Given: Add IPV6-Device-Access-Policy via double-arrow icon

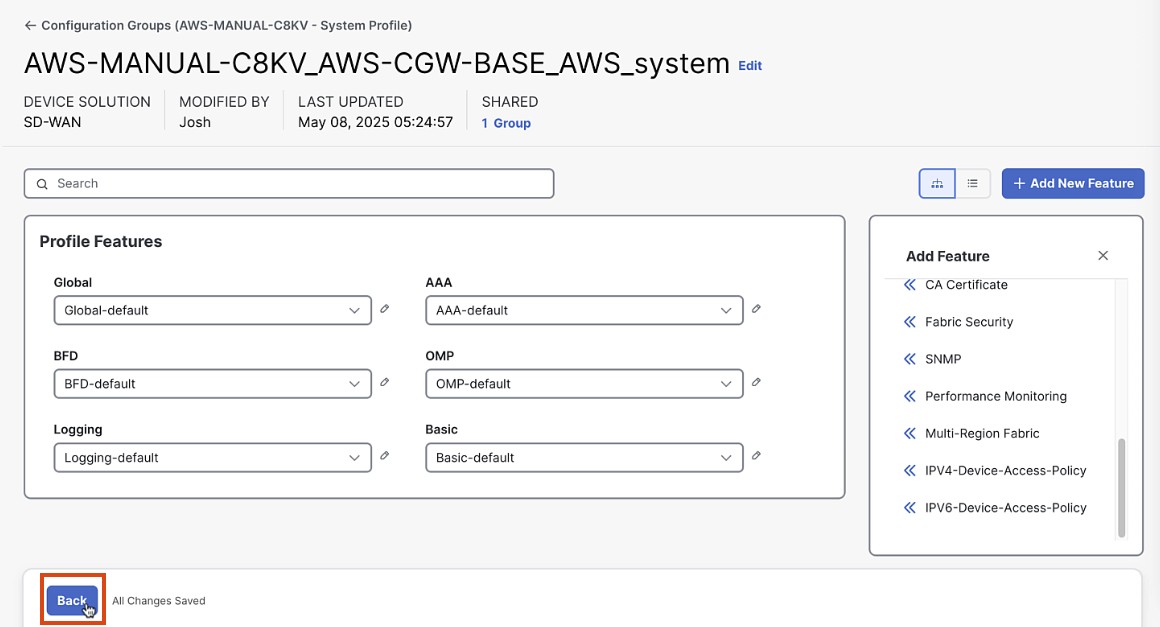Looking at the screenshot, I should pos(910,507).
